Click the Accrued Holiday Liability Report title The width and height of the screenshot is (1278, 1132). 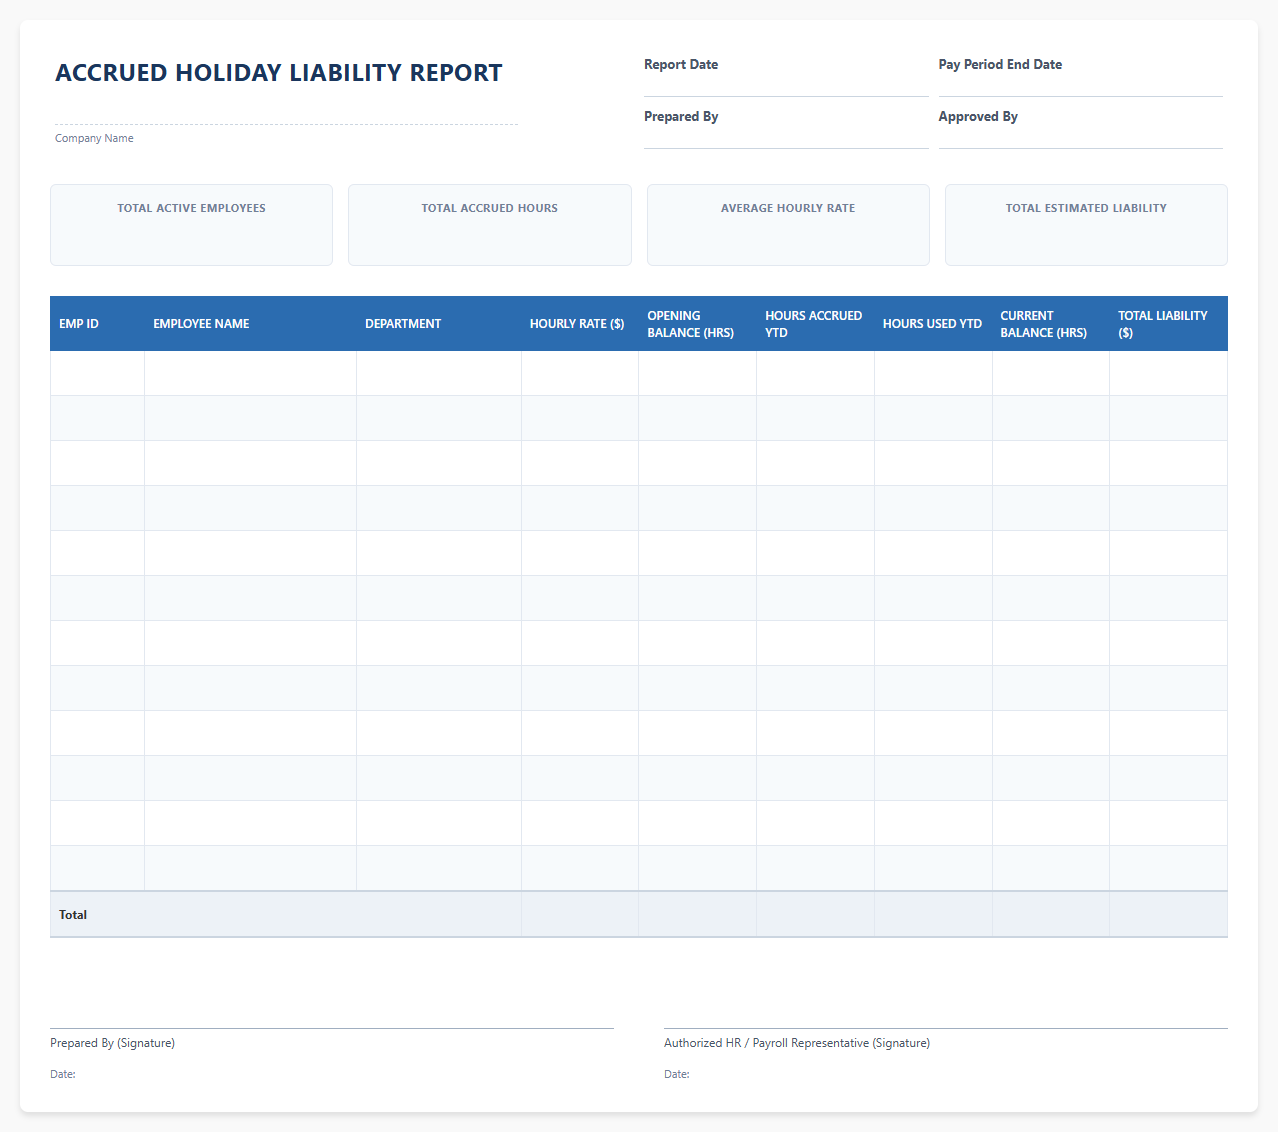point(279,73)
